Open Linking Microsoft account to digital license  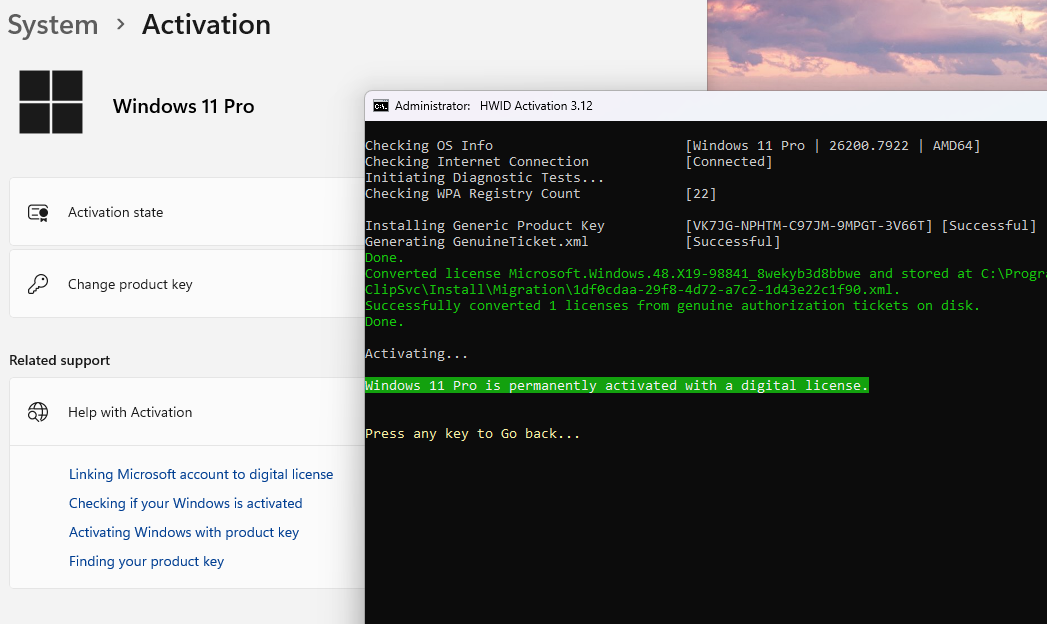201,475
